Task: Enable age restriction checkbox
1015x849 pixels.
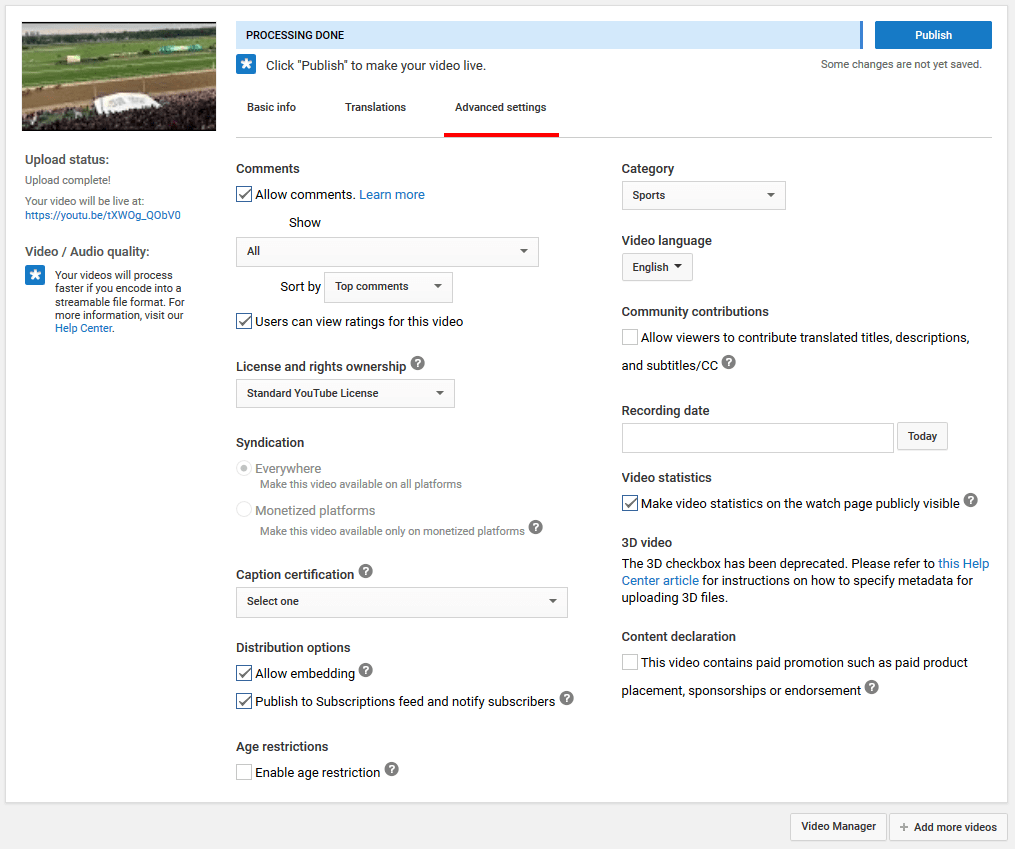Action: click(x=244, y=772)
